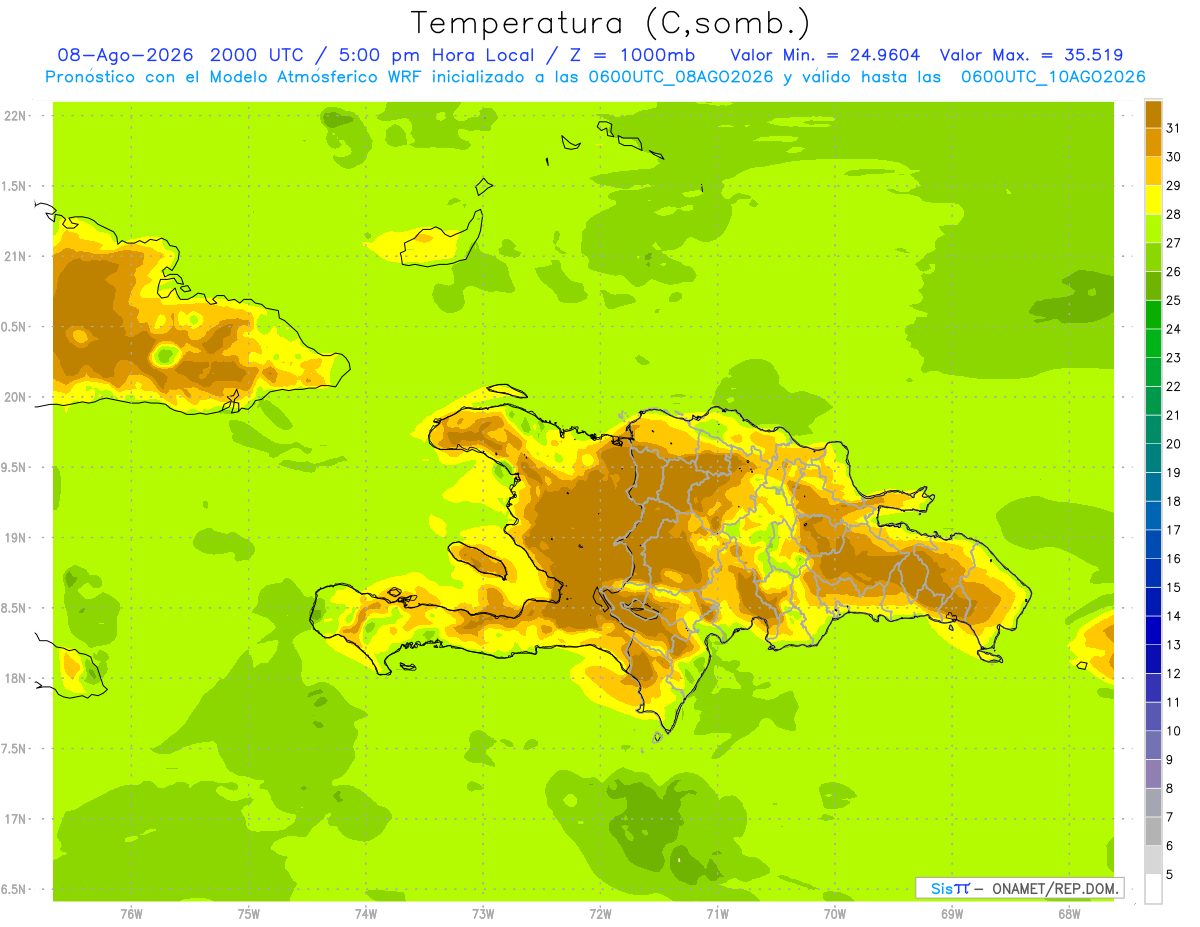Click the "71W" longitude label
The height and width of the screenshot is (927, 1200).
(x=717, y=914)
